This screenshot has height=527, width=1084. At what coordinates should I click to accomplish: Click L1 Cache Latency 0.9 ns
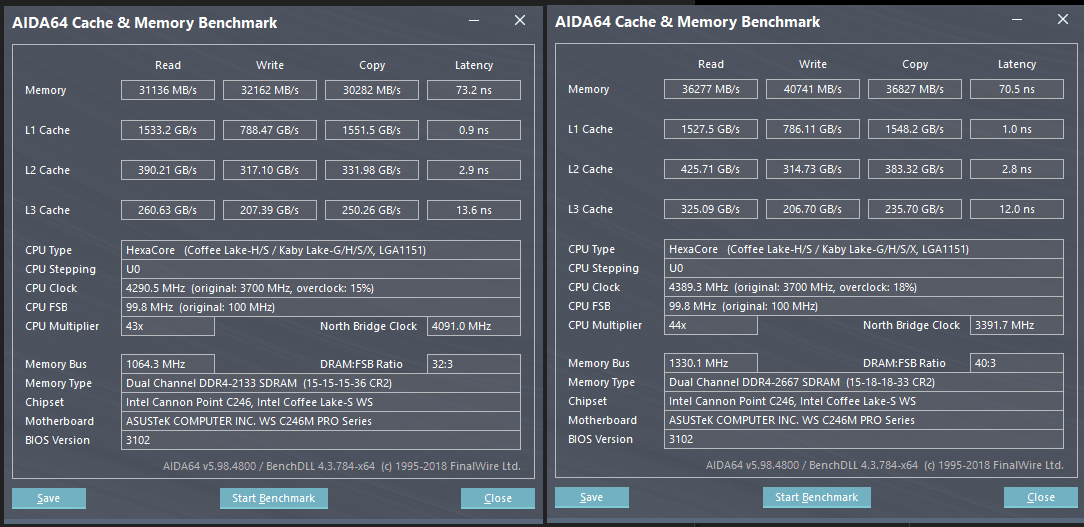[x=474, y=130]
